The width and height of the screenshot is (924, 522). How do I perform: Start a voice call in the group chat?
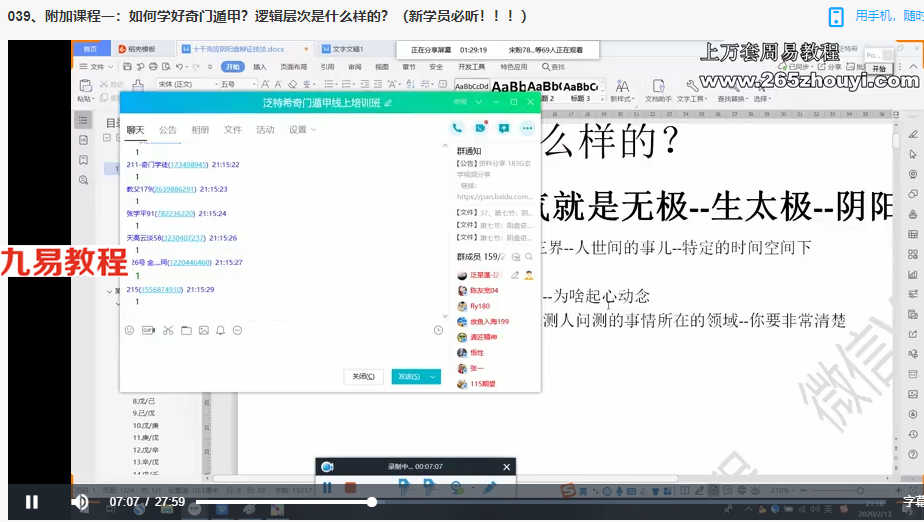point(457,128)
